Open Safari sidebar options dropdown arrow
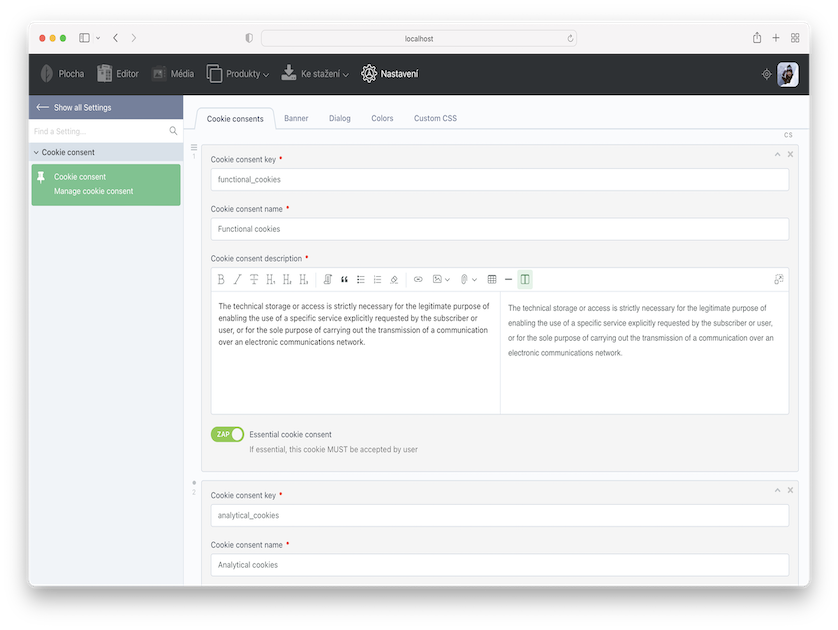This screenshot has width=838, height=630. tap(98, 38)
